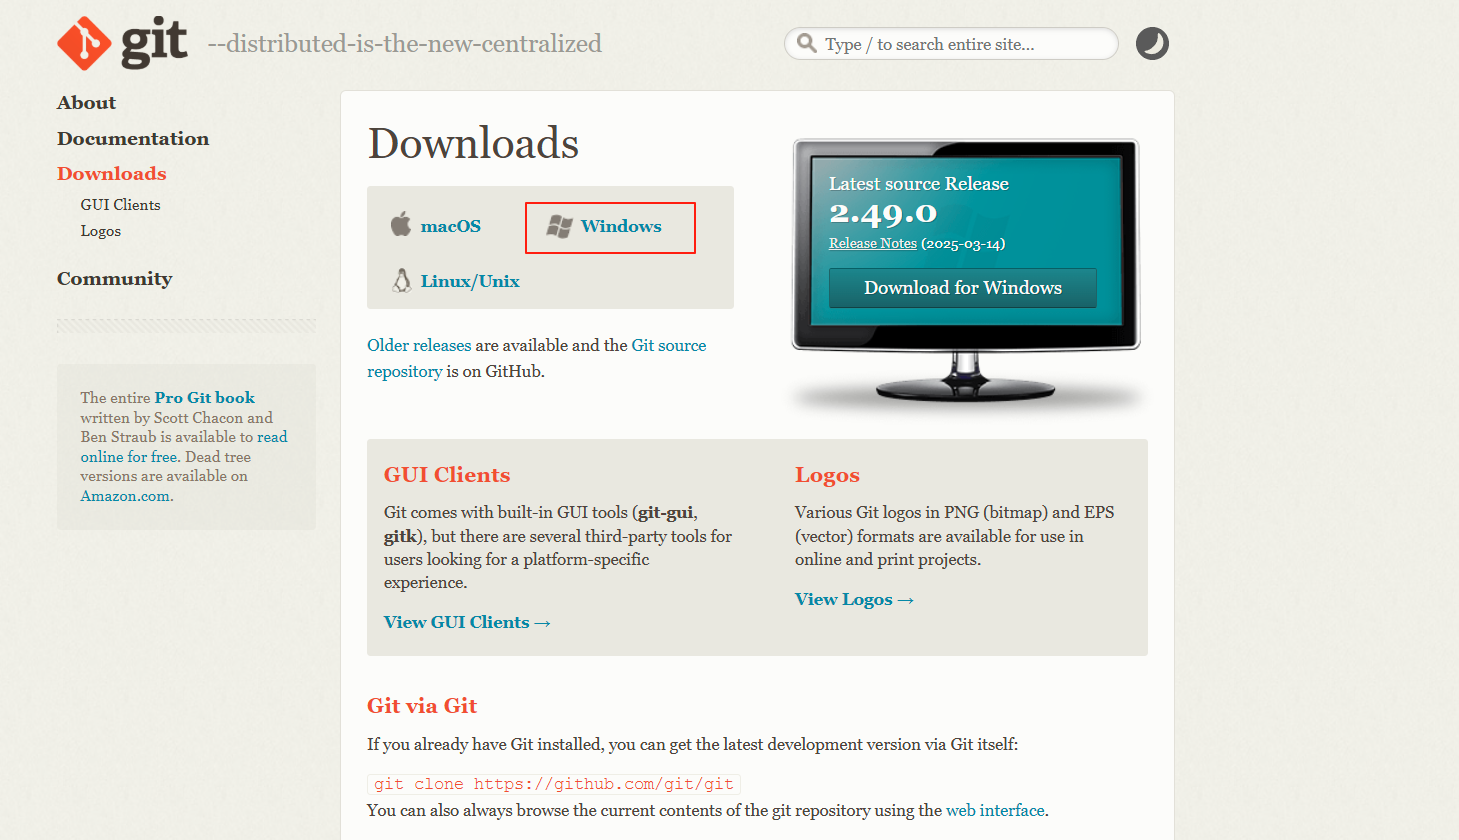Screen dimensions: 1459x840
Task: Open the Older releases link
Action: pos(419,345)
